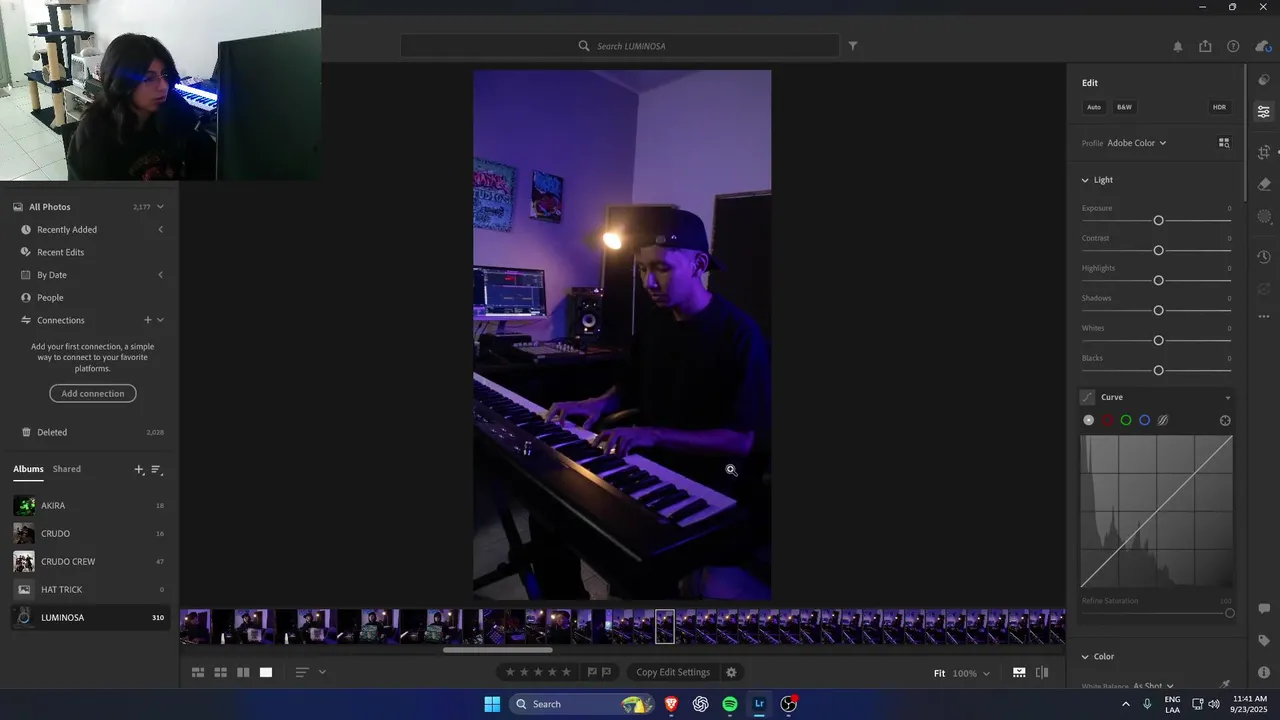Click the Share upload icon

pyautogui.click(x=1205, y=46)
